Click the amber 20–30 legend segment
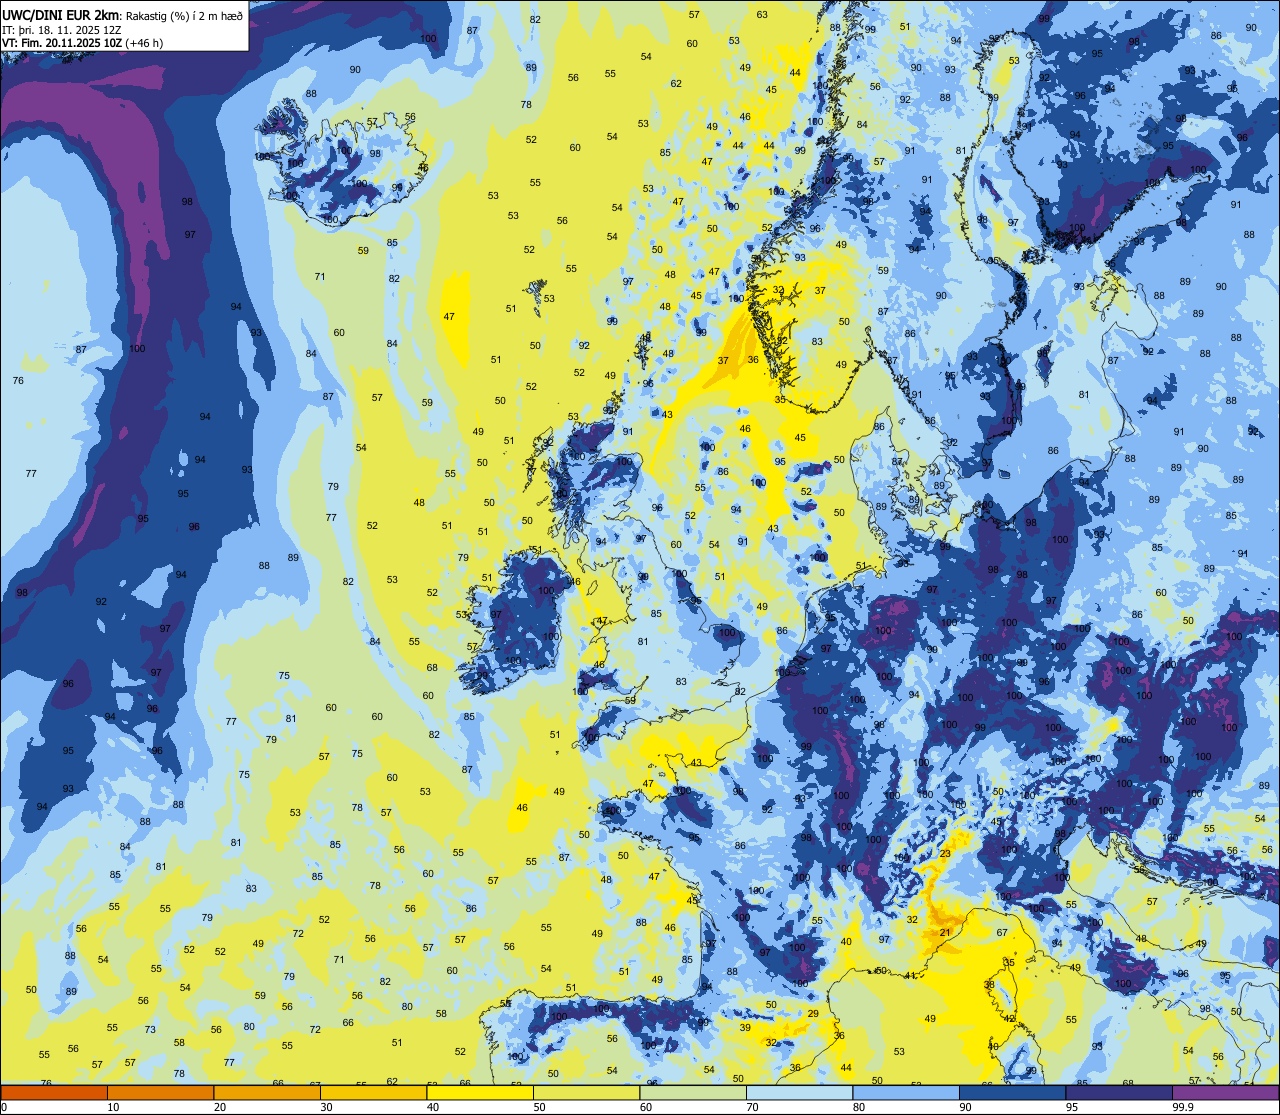The width and height of the screenshot is (1280, 1115). 267,1092
